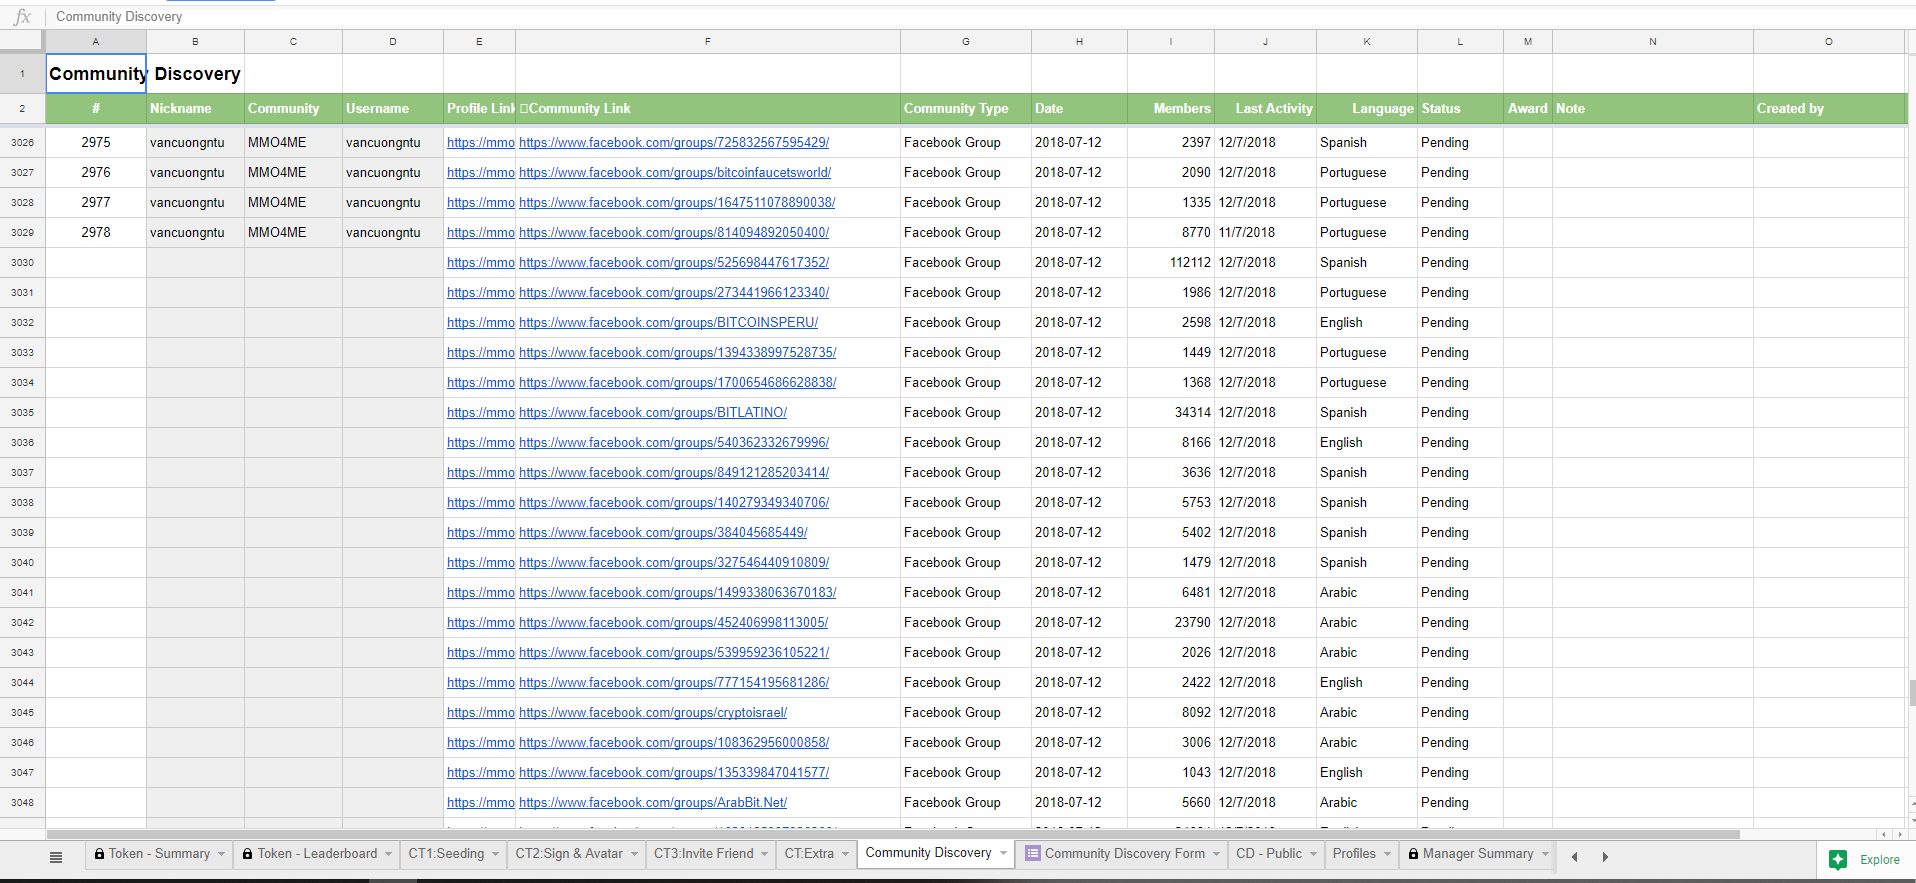Click the lock icon on Manager Summary tab

tap(1413, 854)
